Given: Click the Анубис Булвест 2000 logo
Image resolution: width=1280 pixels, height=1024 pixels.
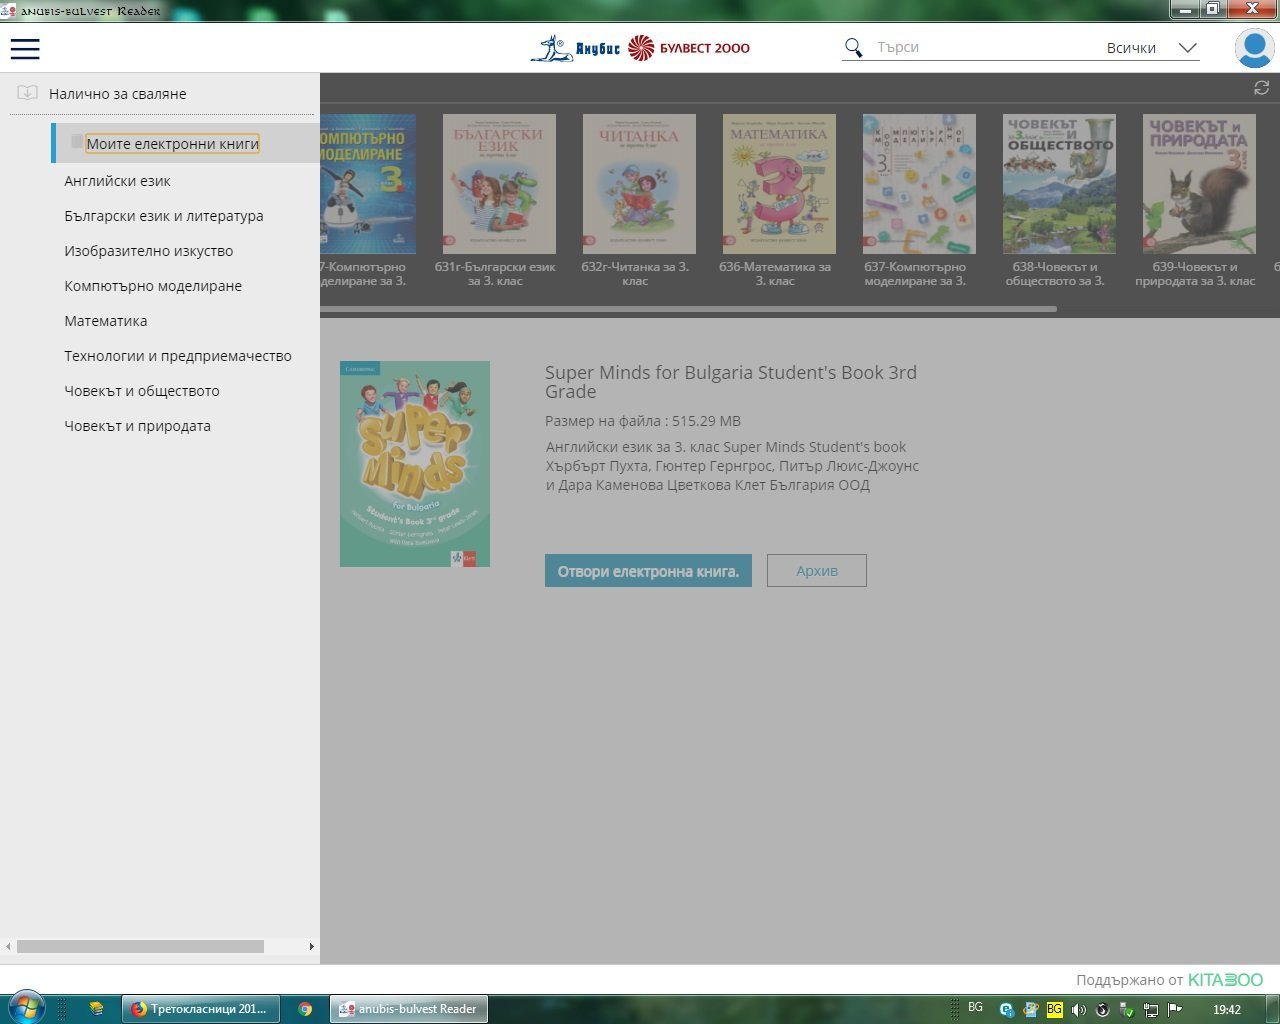Looking at the screenshot, I should point(640,48).
